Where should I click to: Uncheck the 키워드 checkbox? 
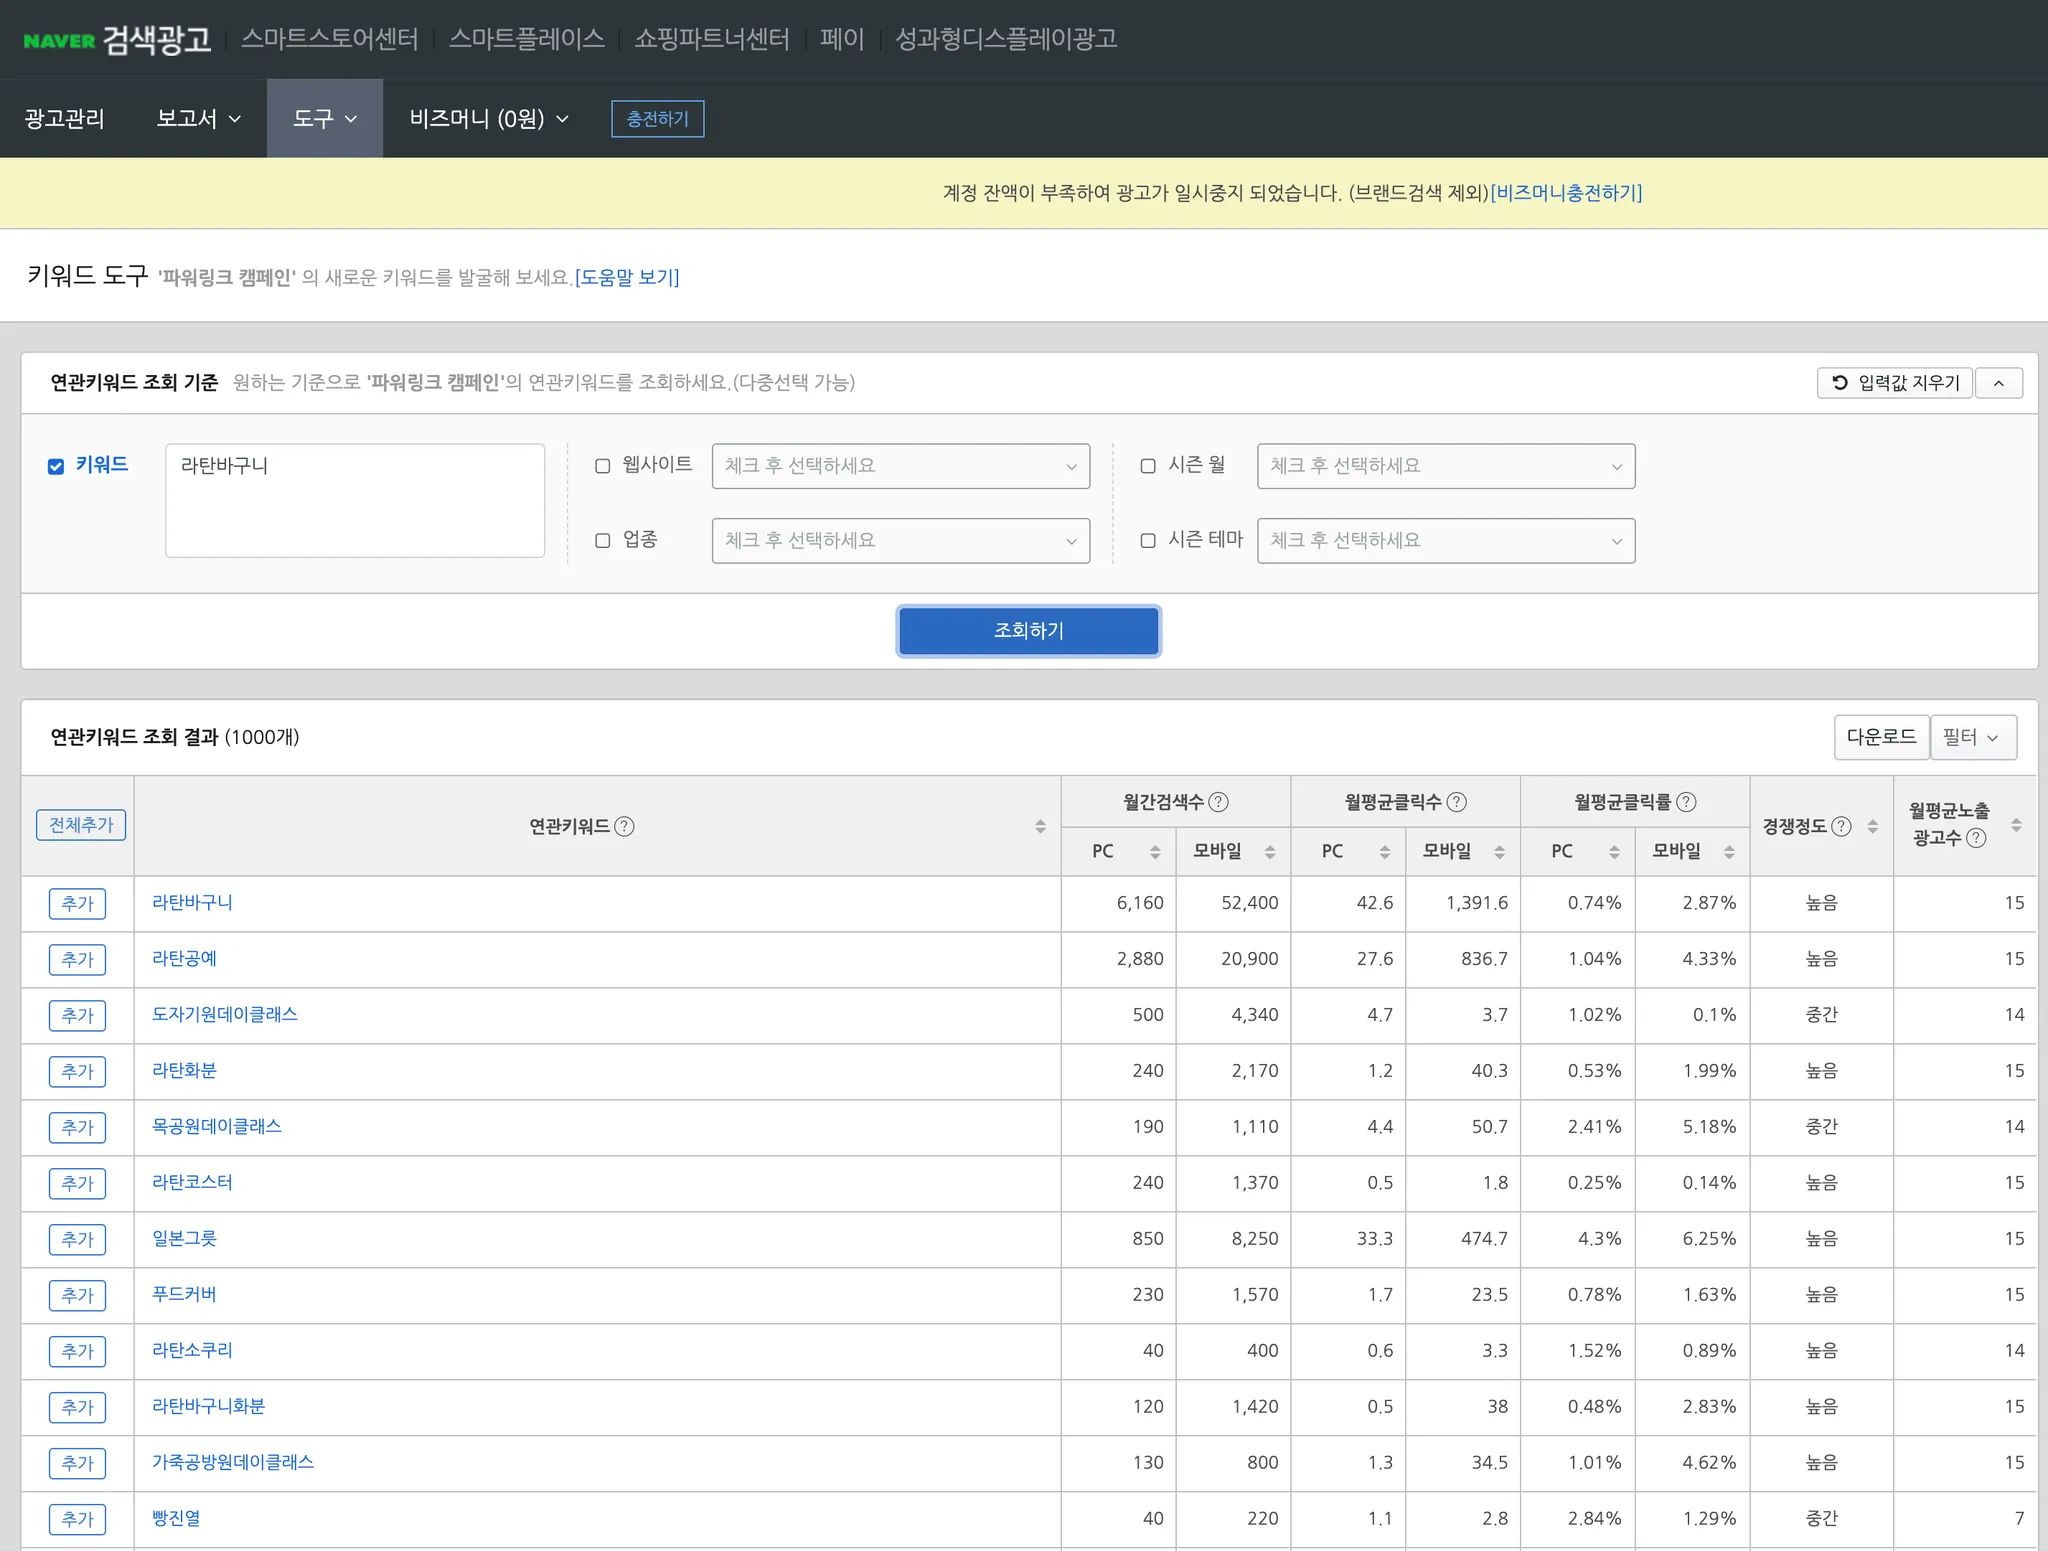tap(56, 466)
